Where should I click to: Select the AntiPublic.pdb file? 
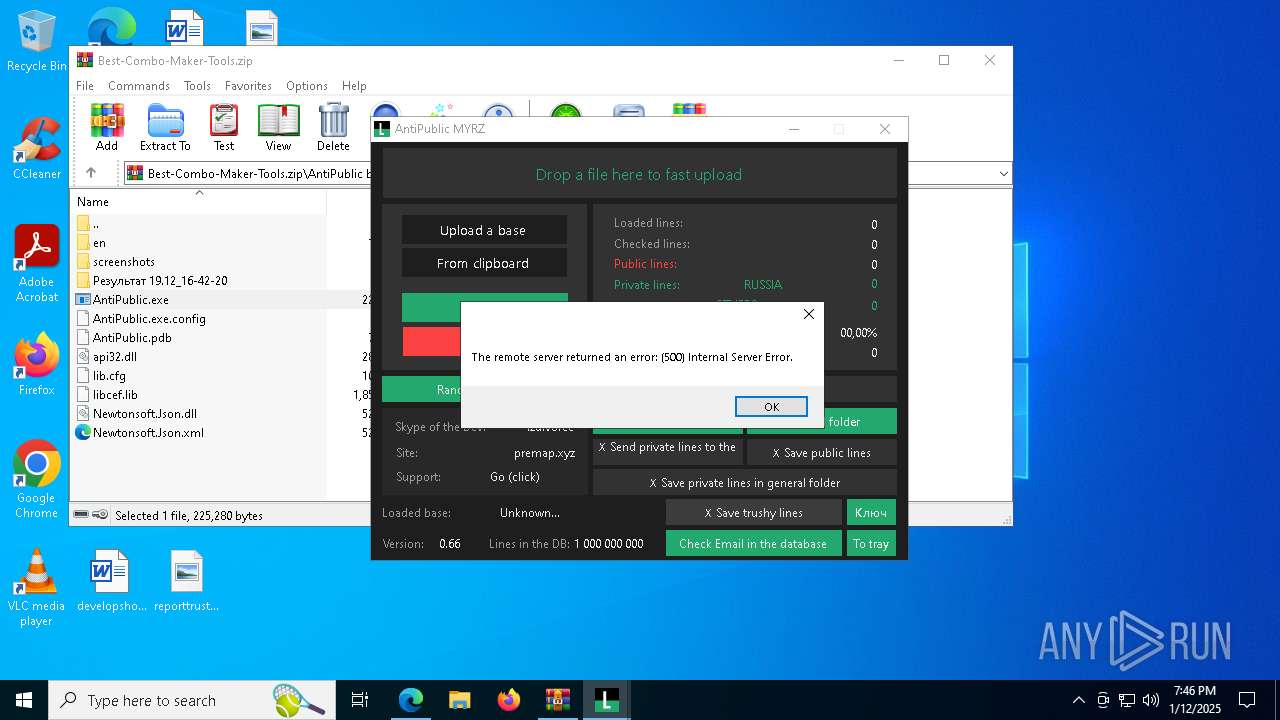point(133,337)
